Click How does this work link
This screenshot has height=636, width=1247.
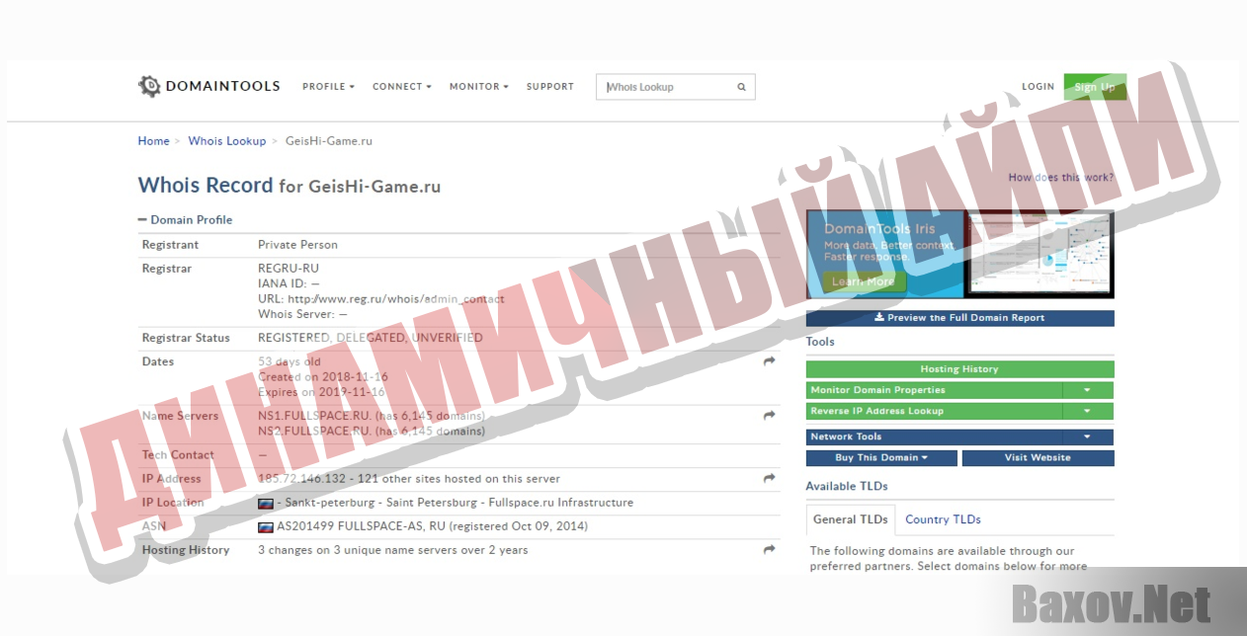[1061, 177]
